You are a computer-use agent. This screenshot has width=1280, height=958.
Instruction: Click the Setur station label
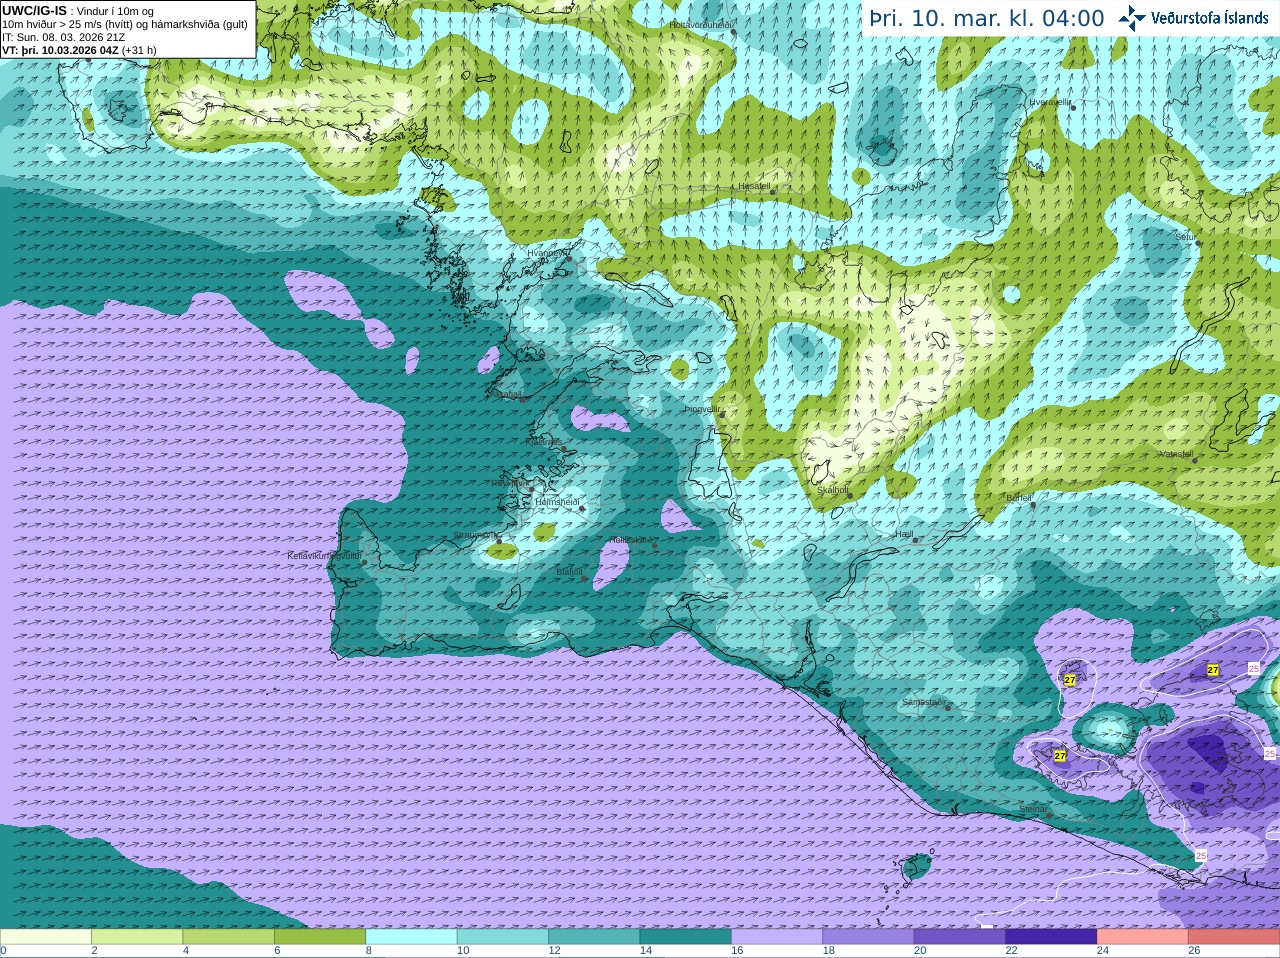pos(1185,237)
